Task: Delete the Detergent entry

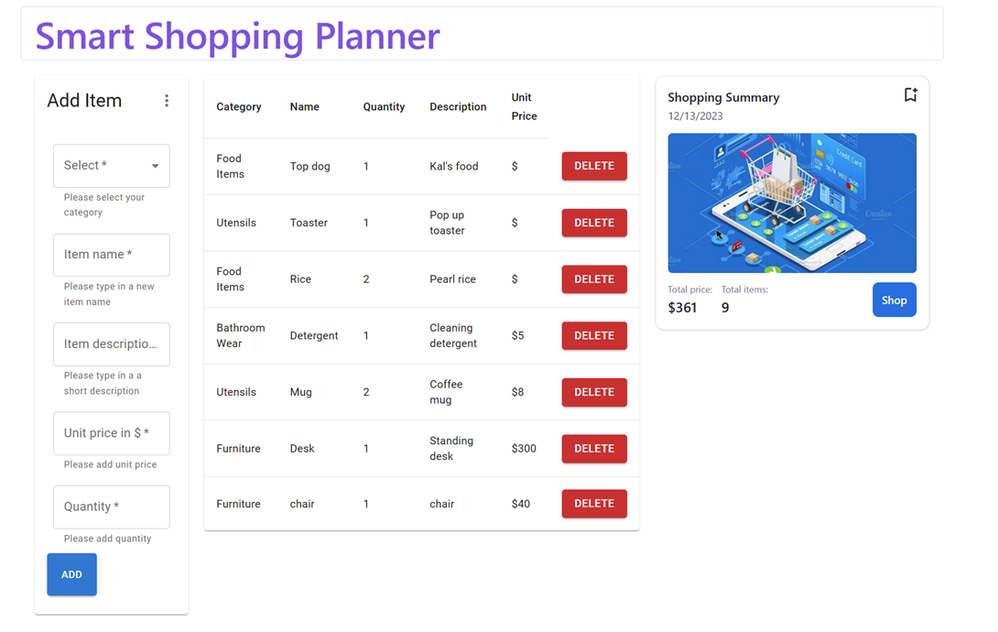Action: pos(594,335)
